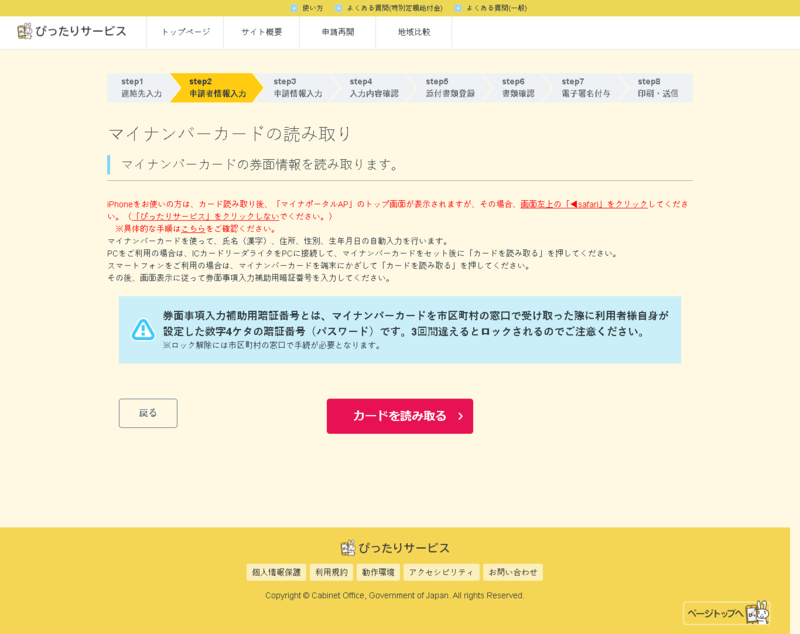
Task: Open よくある質問(特別定額給付金) link
Action: (x=394, y=8)
